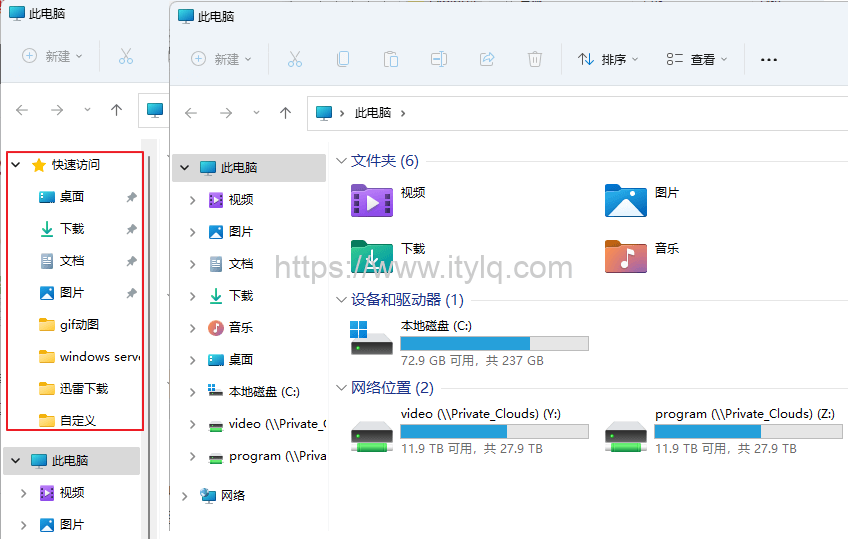This screenshot has width=848, height=539.
Task: Click 此电脑 breadcrumb in address bar
Action: [x=373, y=113]
